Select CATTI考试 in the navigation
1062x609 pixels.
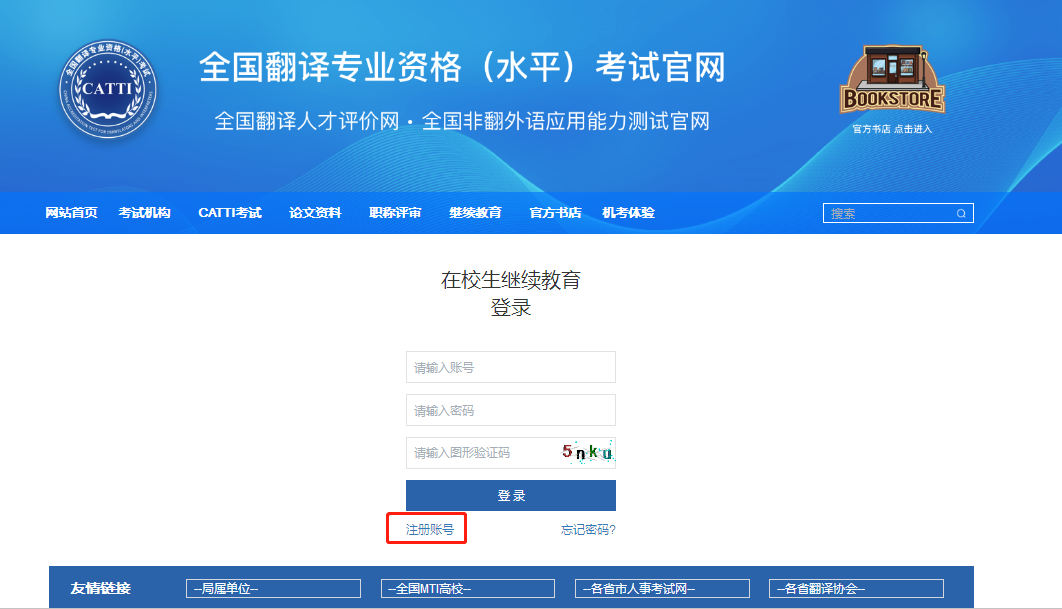pyautogui.click(x=230, y=213)
